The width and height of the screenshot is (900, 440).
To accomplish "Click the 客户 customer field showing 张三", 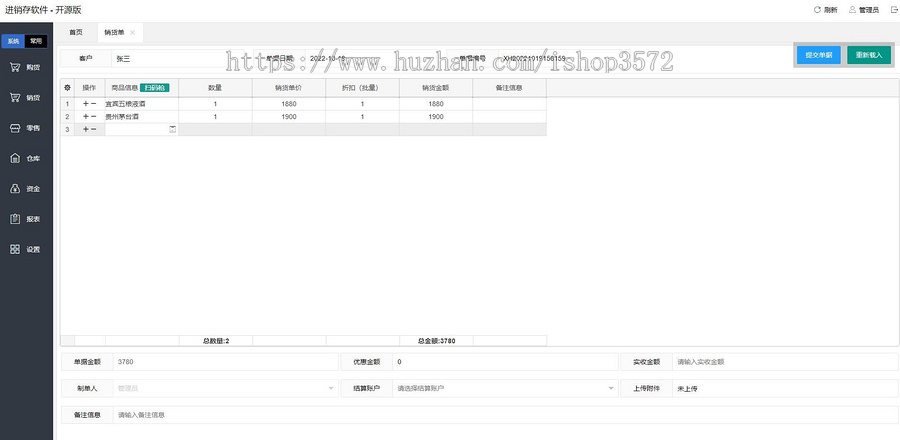I will [x=178, y=59].
